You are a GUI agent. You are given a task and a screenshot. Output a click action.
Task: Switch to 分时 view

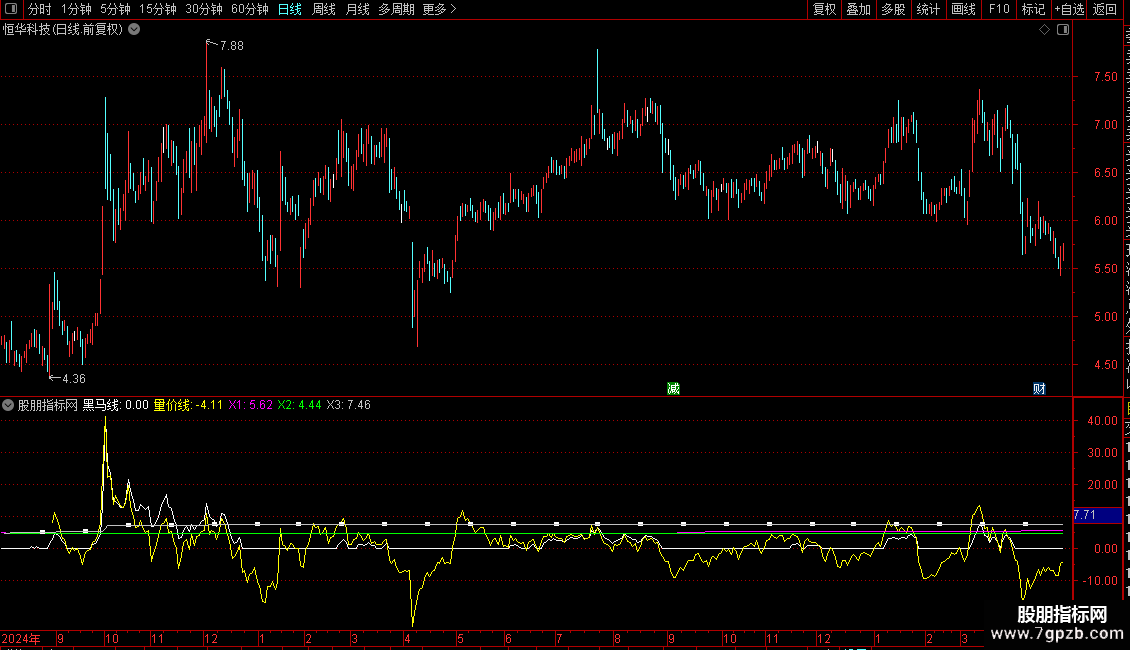click(40, 9)
